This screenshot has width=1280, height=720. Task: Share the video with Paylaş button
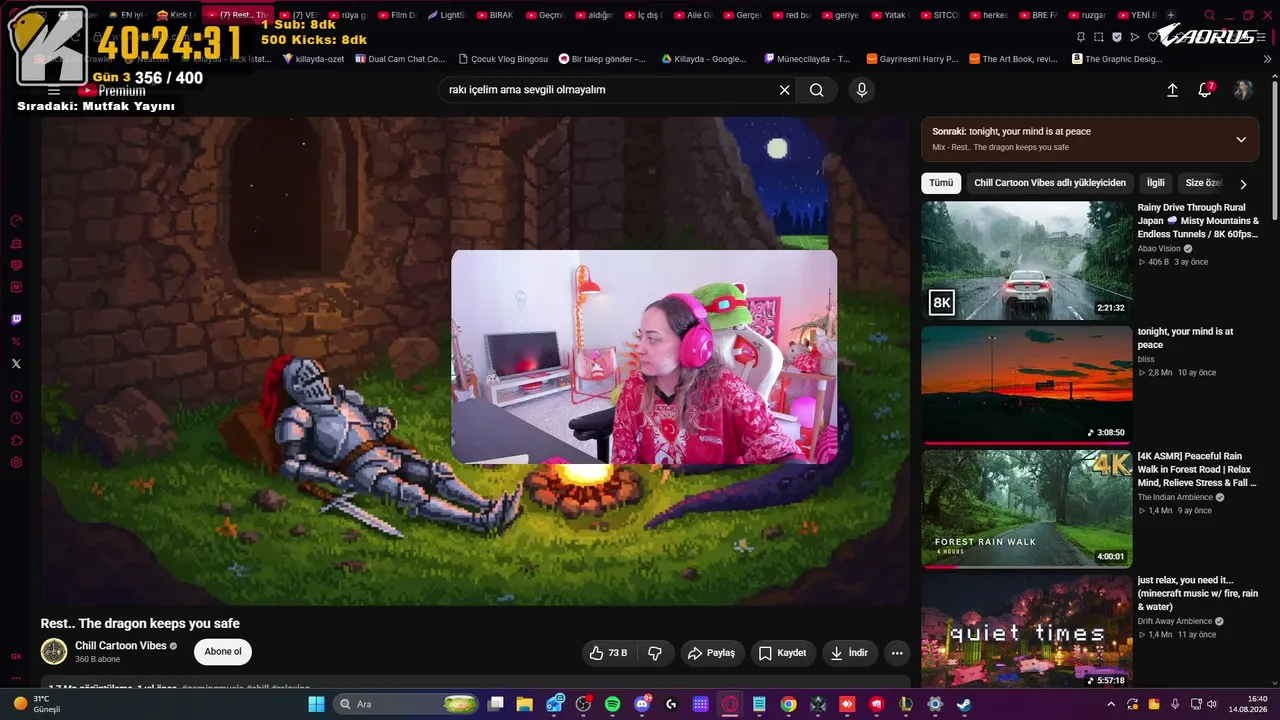click(712, 653)
